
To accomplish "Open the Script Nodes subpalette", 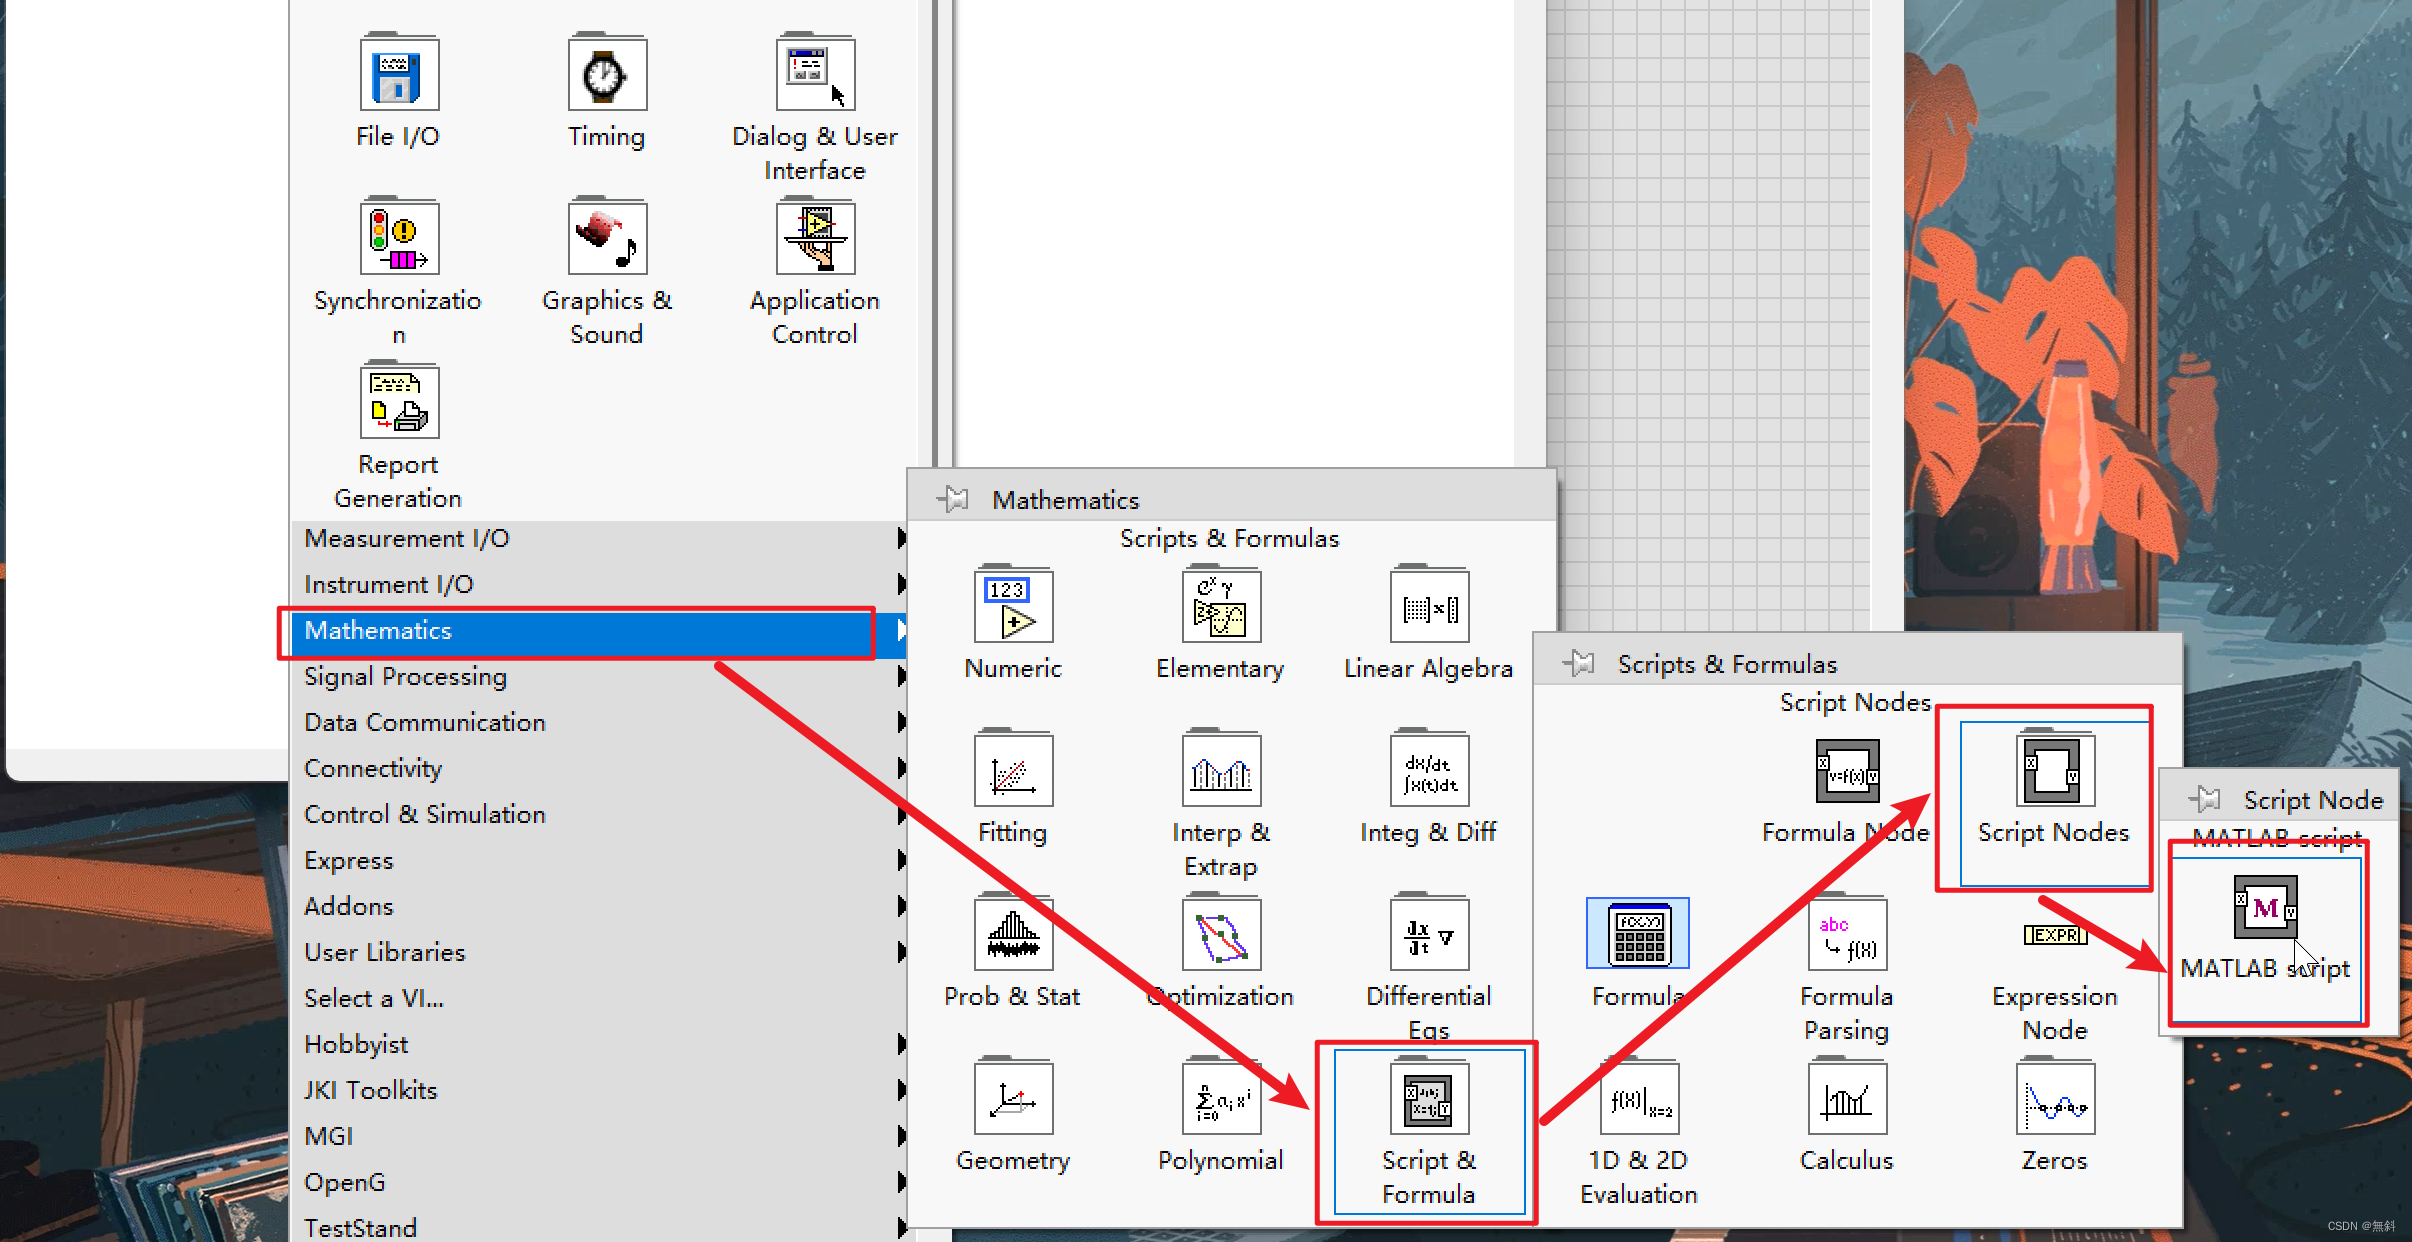I will coord(2052,771).
